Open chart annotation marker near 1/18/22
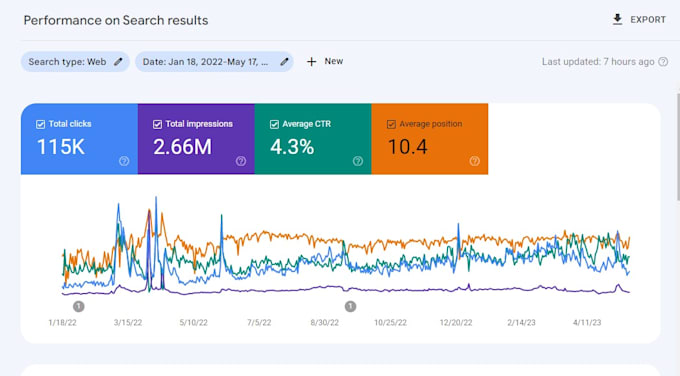 pos(78,307)
